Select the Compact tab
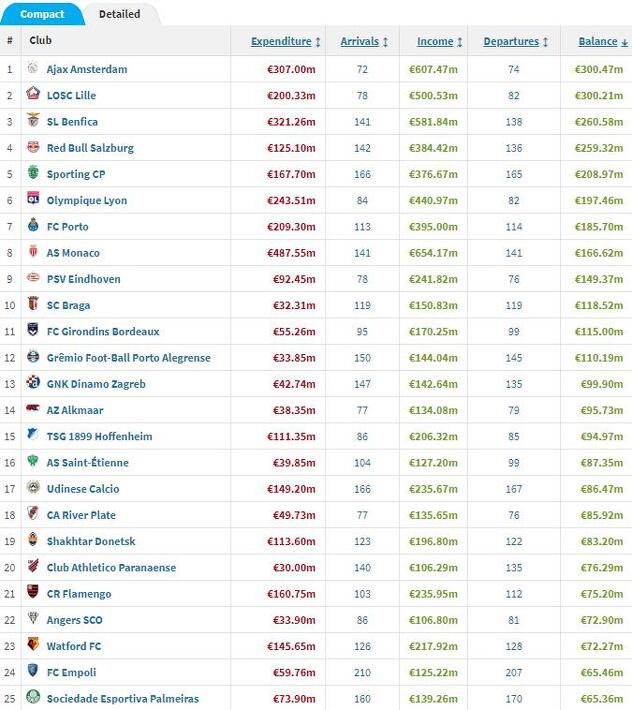The width and height of the screenshot is (632, 710). click(x=42, y=14)
